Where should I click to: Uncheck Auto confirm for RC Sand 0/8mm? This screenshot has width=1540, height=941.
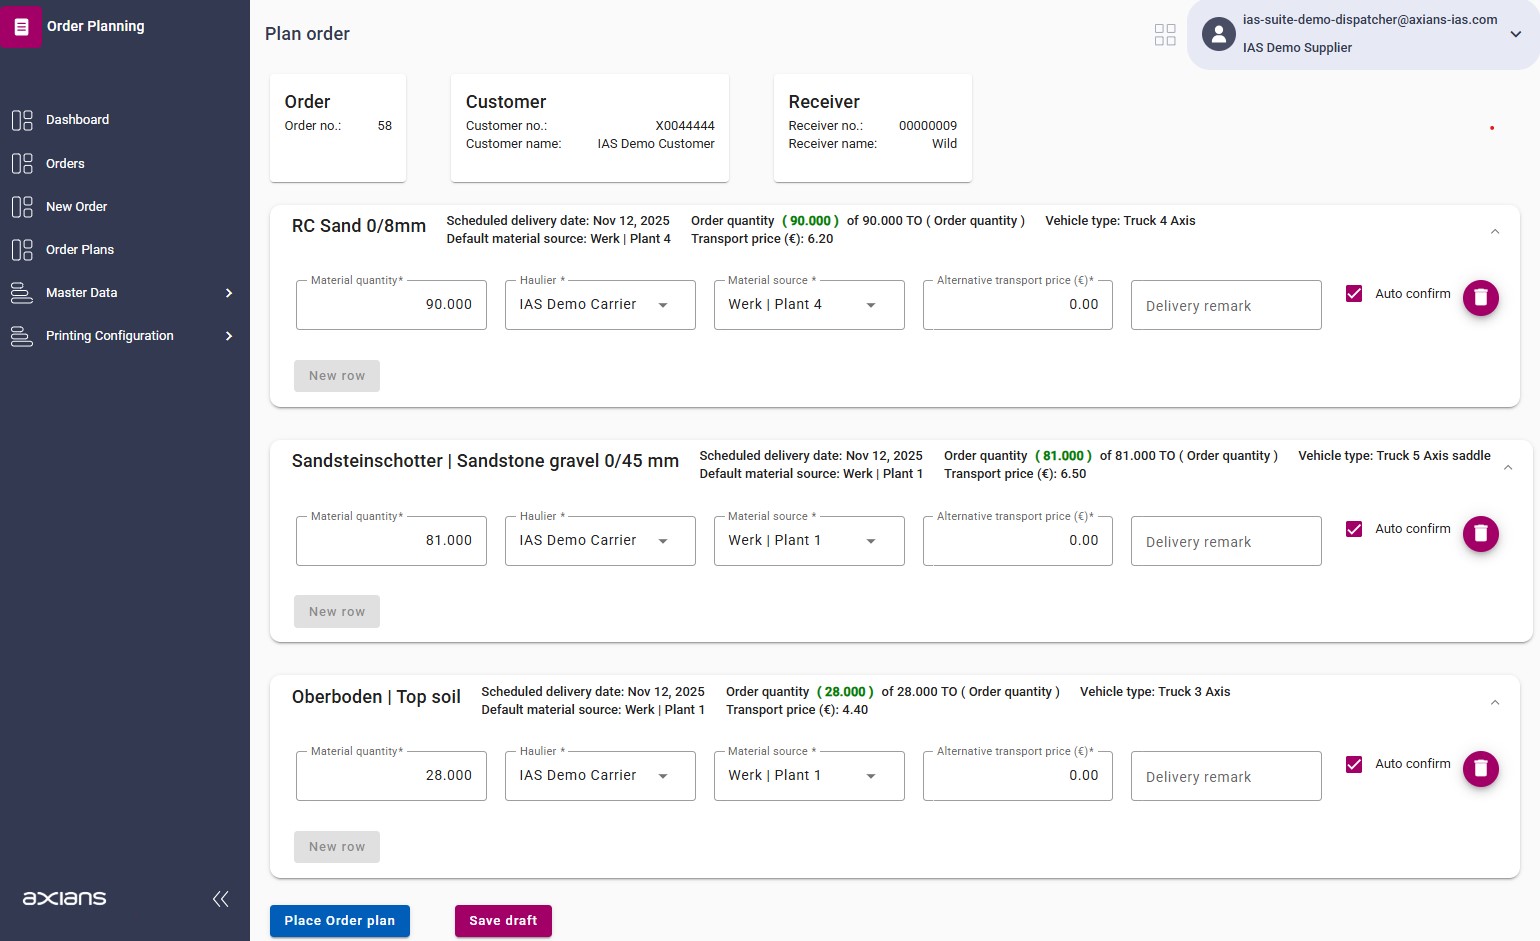coord(1354,294)
